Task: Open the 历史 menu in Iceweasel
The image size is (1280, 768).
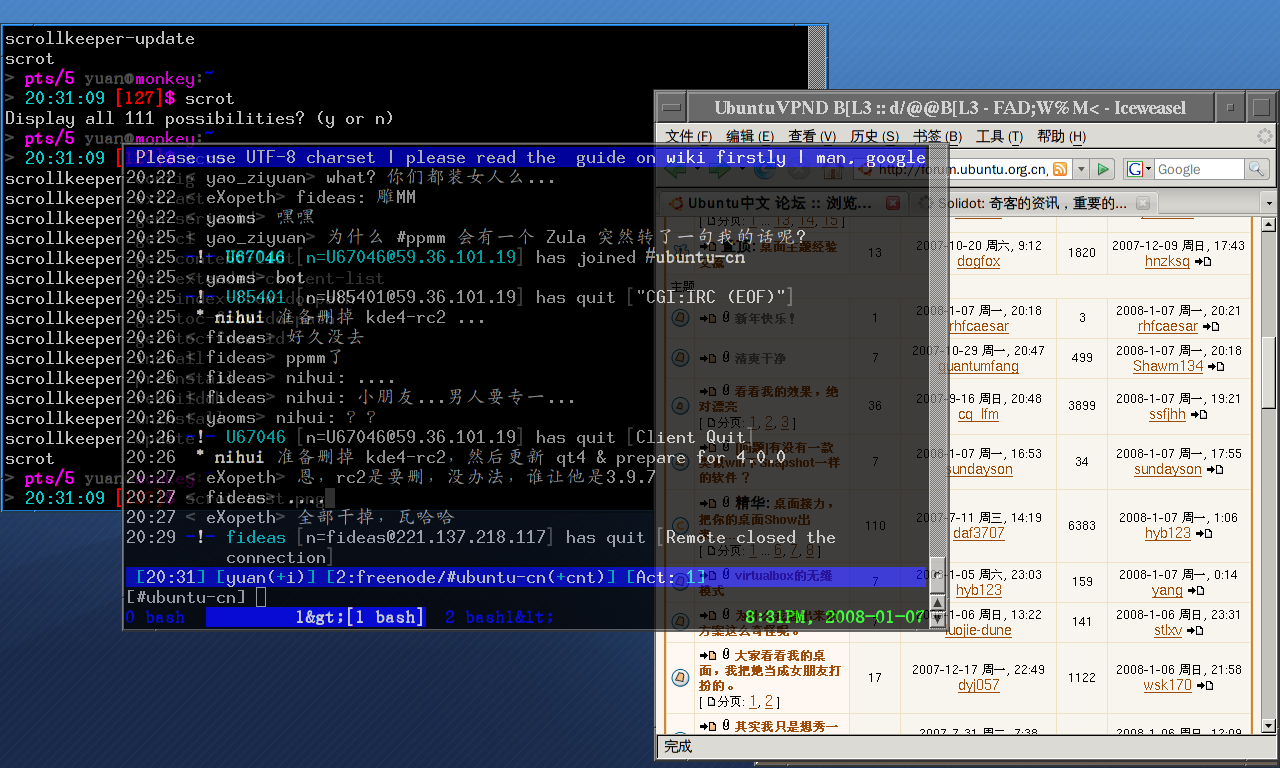Action: pyautogui.click(x=874, y=136)
